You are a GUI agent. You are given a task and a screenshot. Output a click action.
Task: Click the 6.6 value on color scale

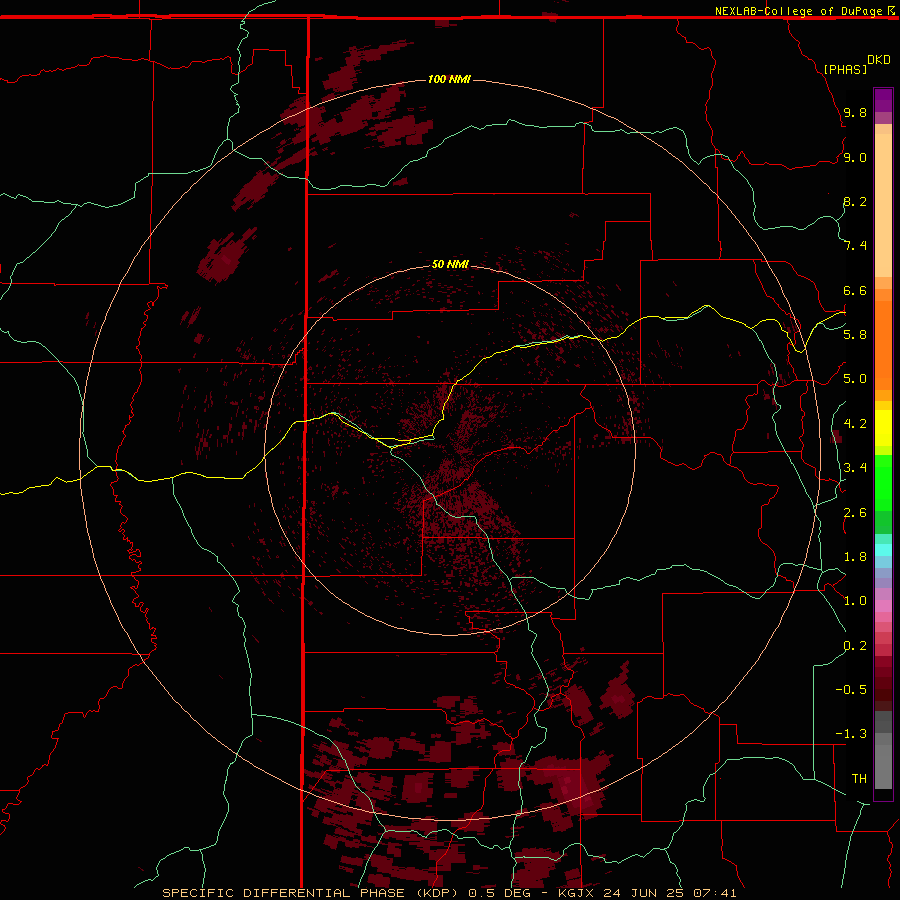[x=855, y=290]
